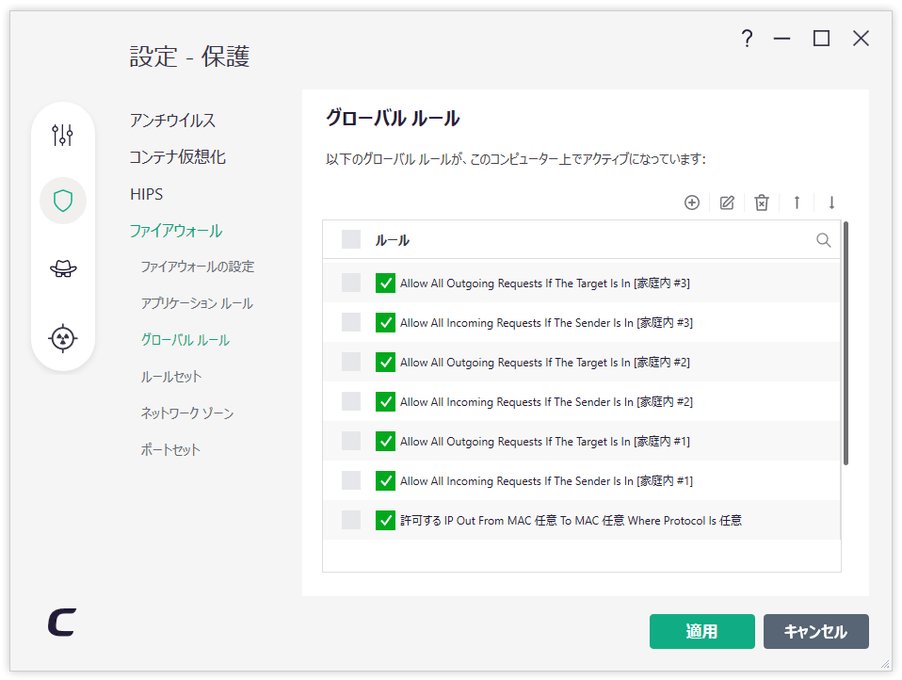Disable green check Outgoing 家庭内 #1

coord(385,441)
